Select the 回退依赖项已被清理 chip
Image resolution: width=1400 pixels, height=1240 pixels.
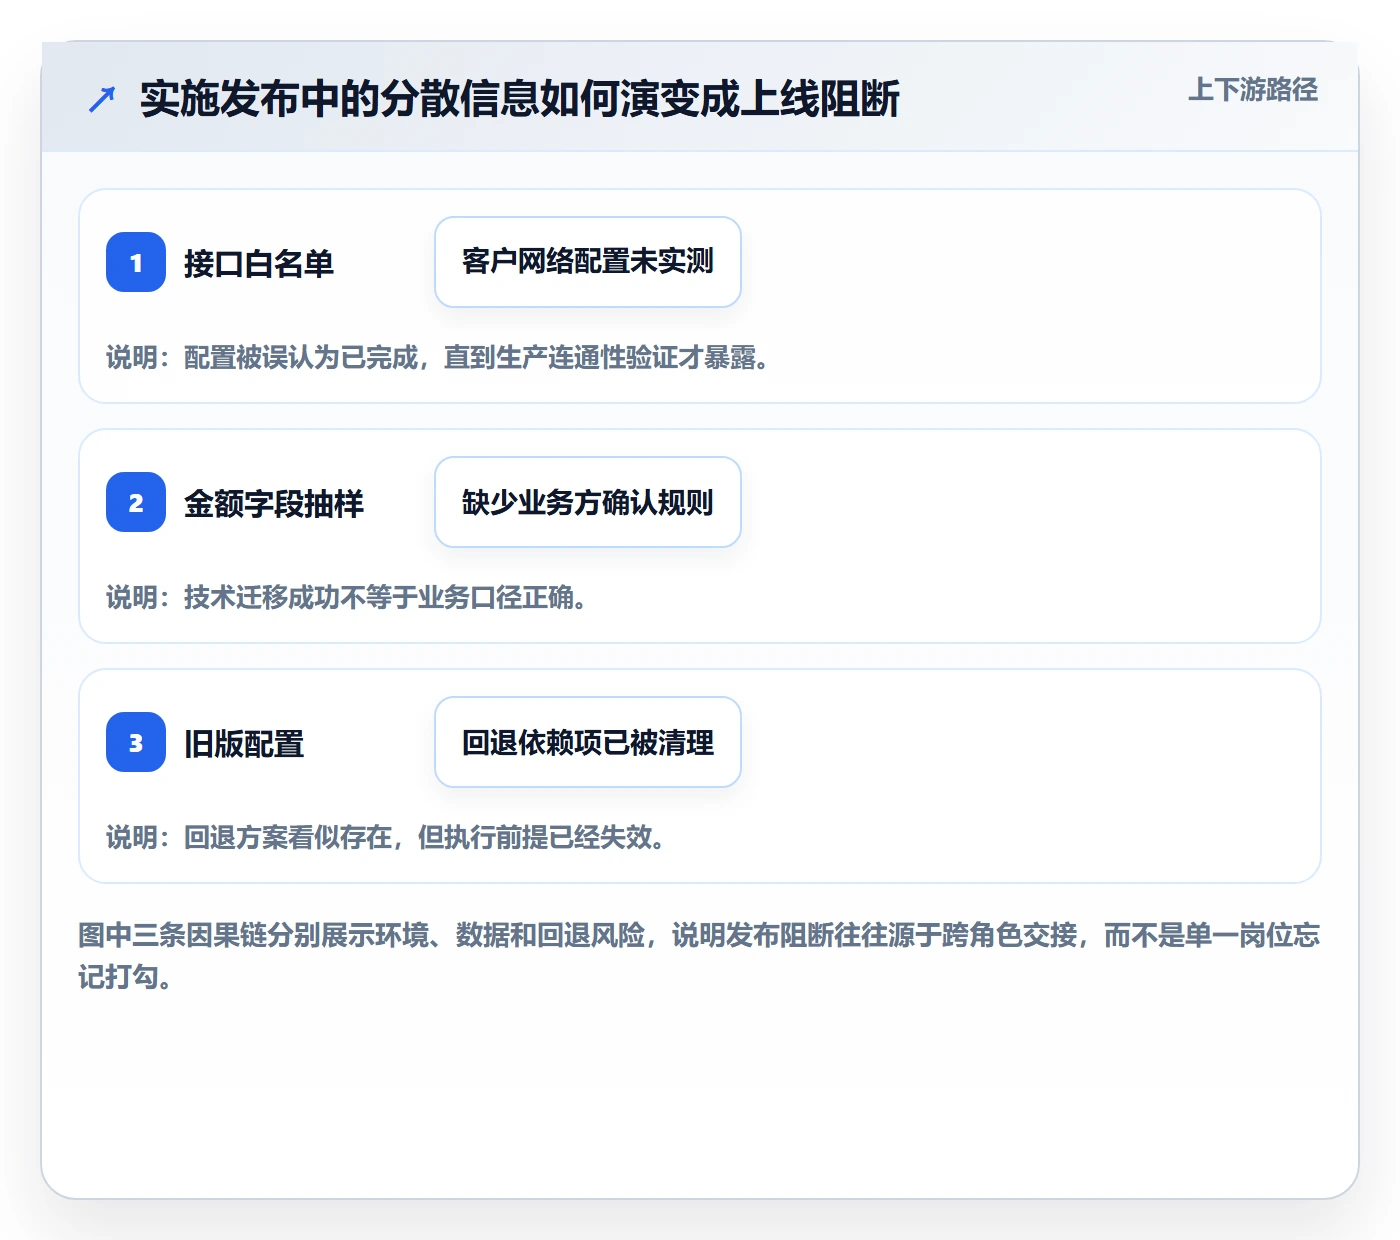click(x=588, y=742)
